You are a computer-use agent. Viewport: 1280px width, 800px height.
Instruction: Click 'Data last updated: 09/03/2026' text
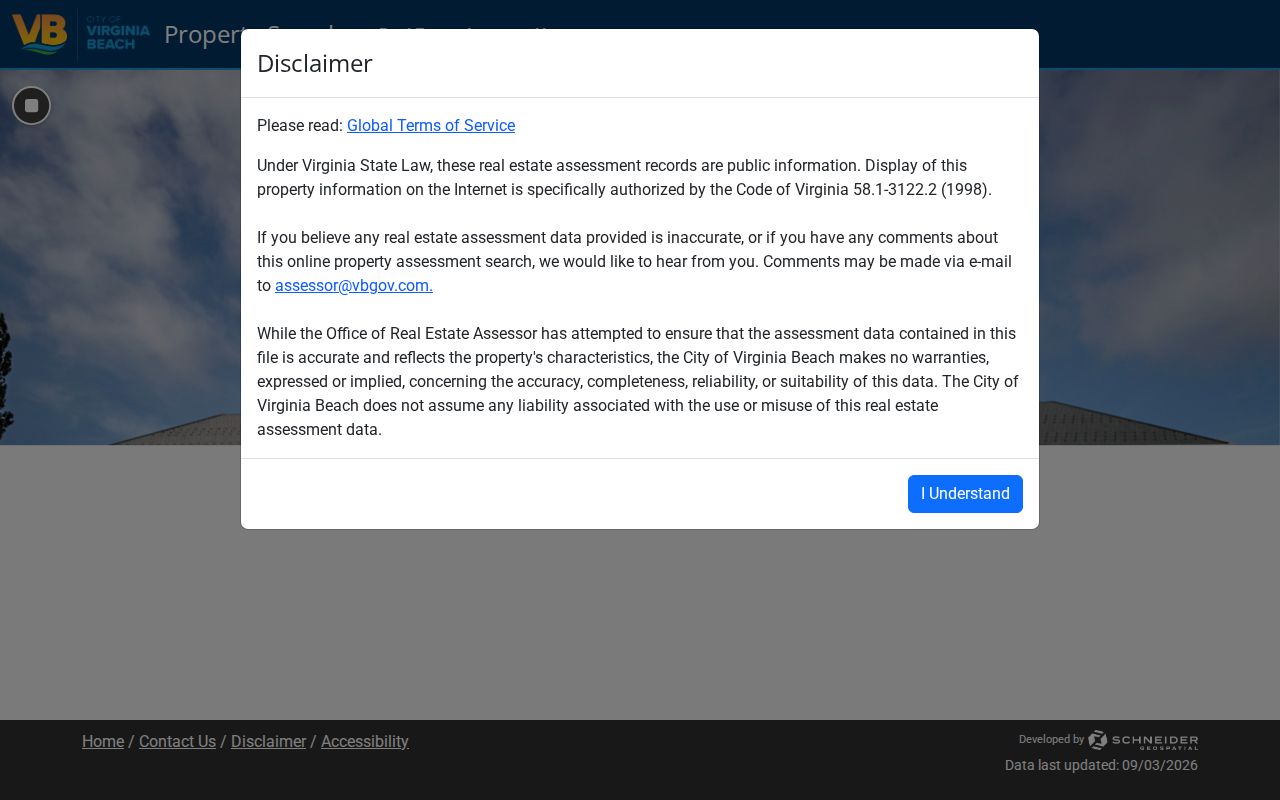[1101, 766]
